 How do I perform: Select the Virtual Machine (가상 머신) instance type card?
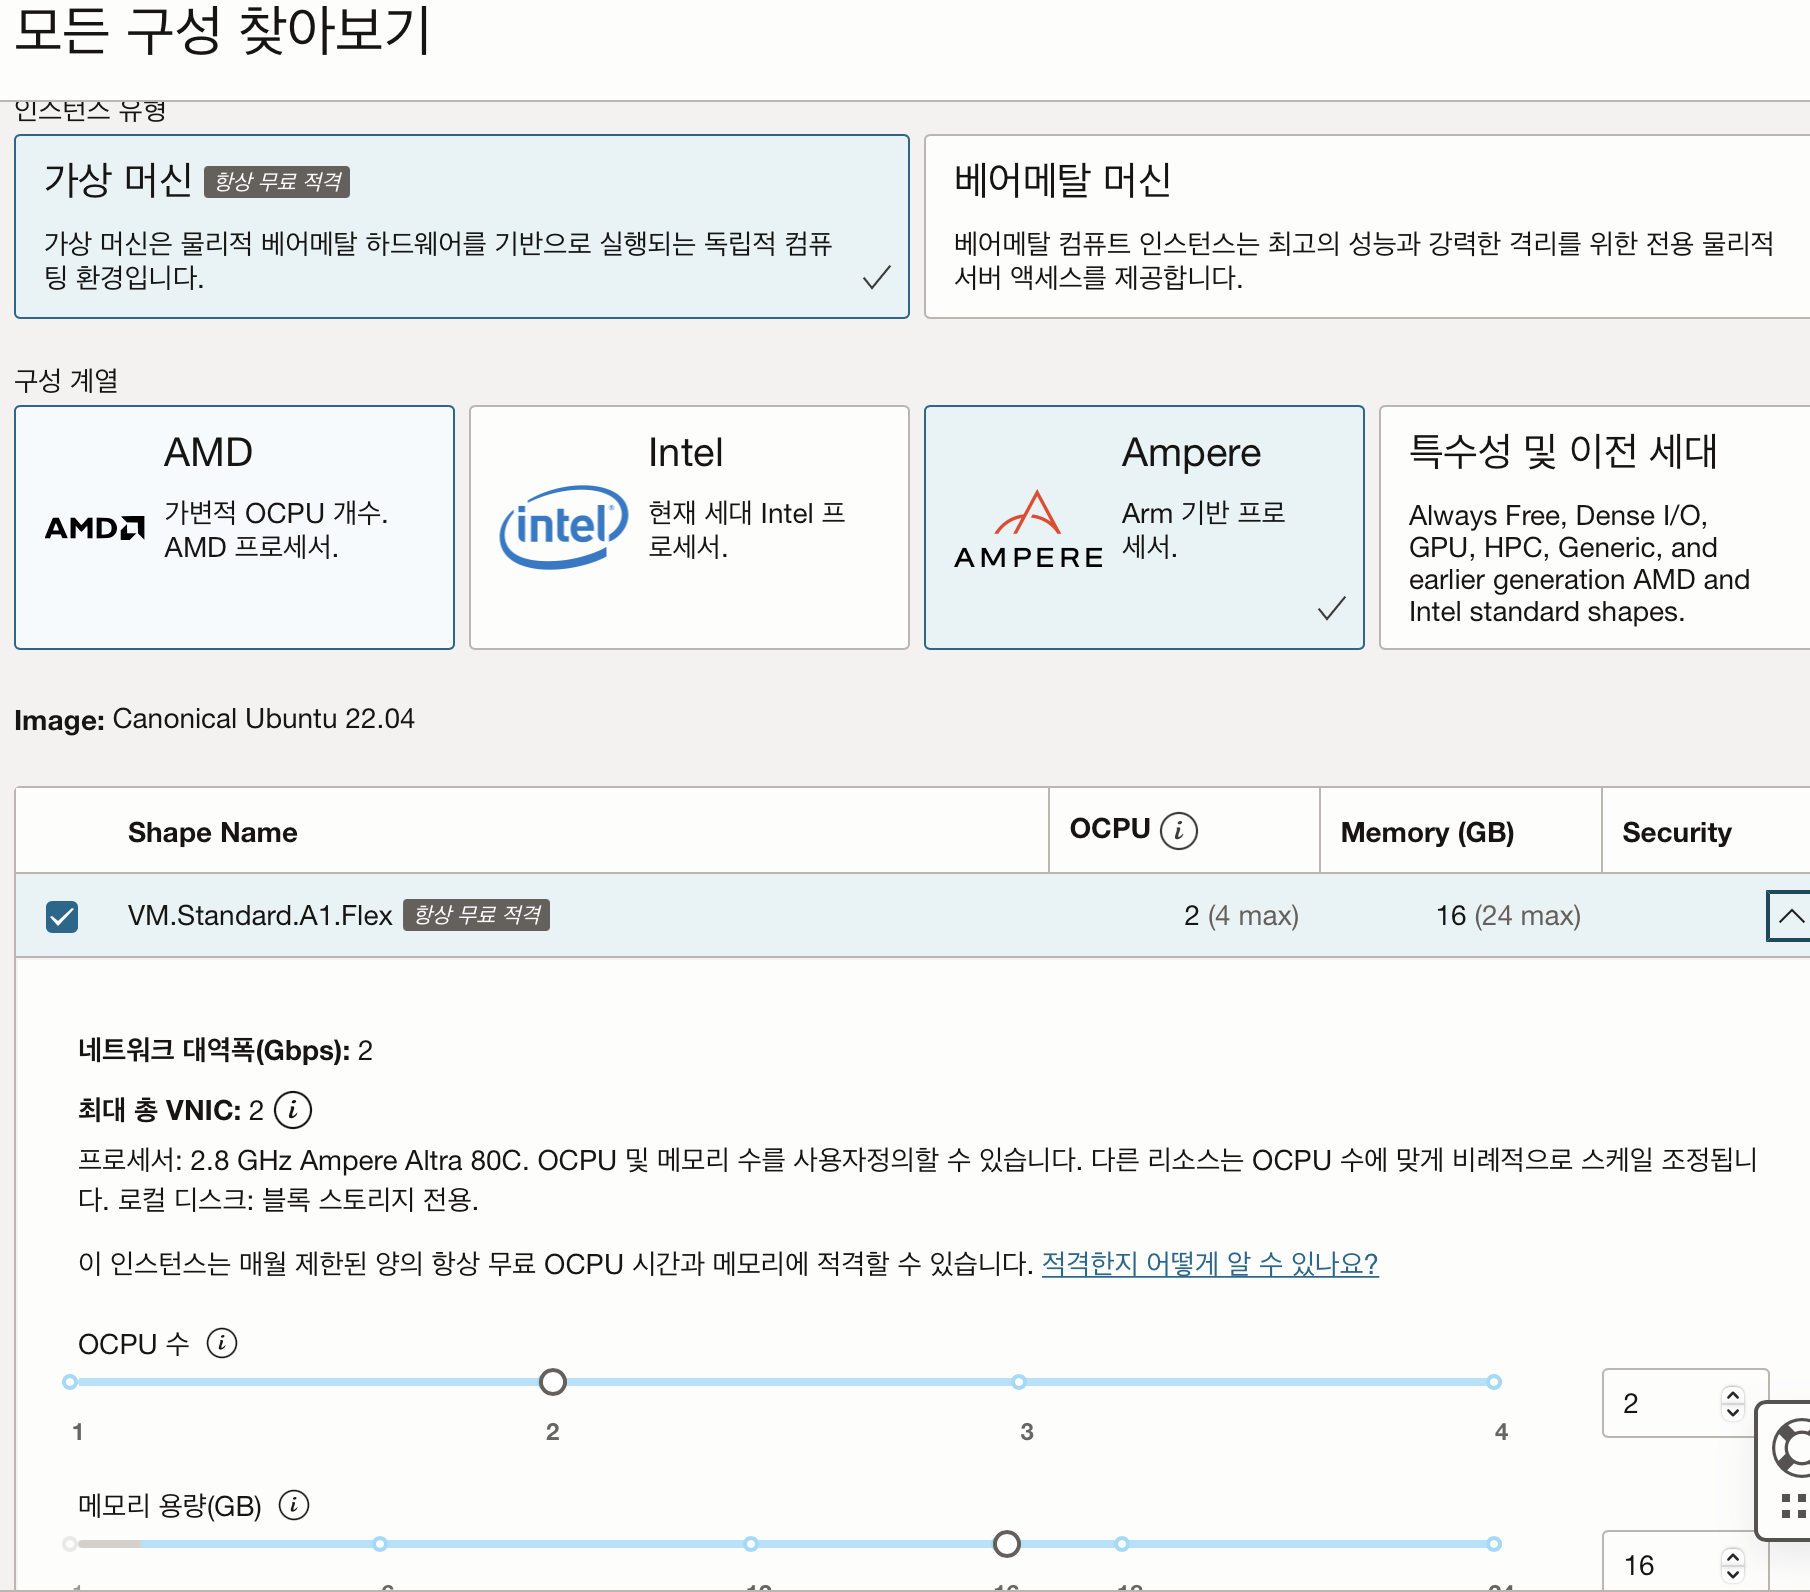coord(462,227)
